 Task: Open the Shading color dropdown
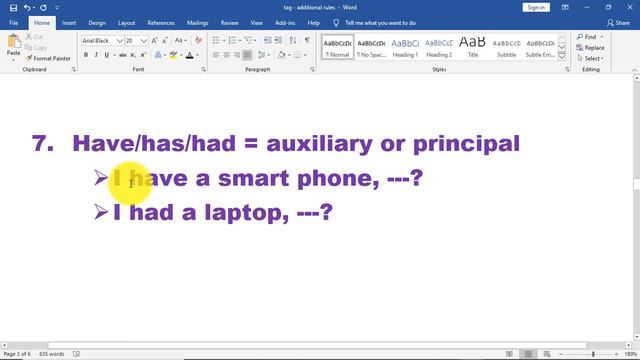tap(289, 55)
